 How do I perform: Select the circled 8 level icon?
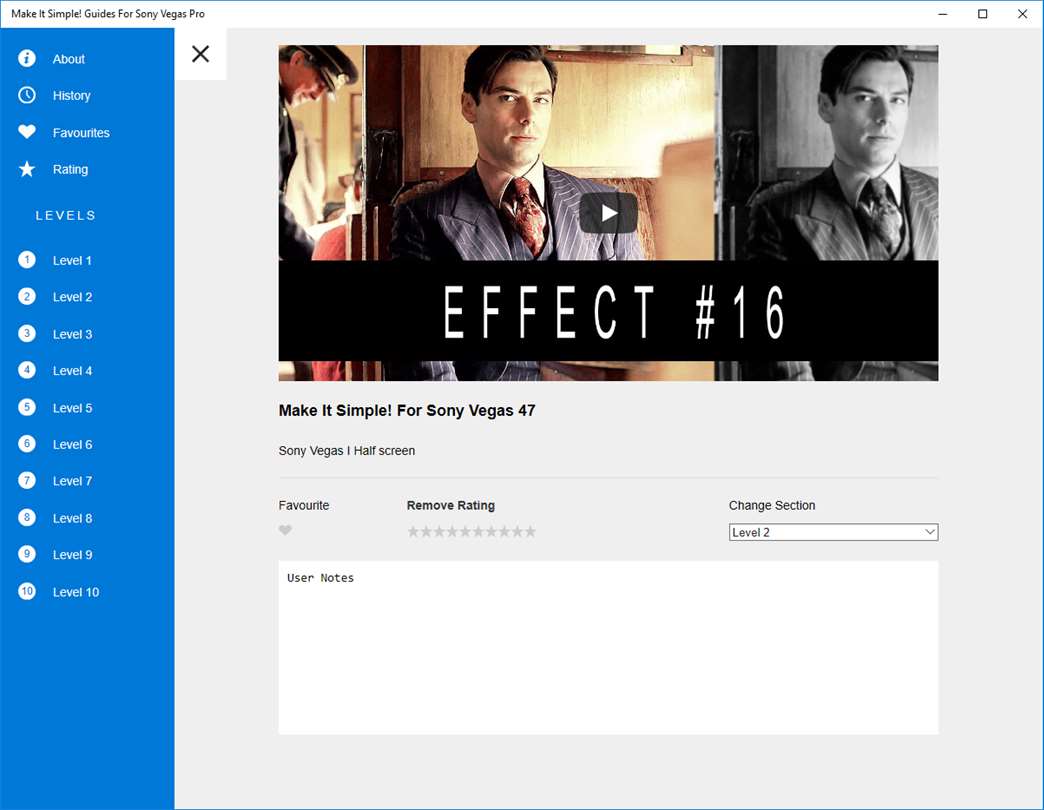pyautogui.click(x=27, y=518)
